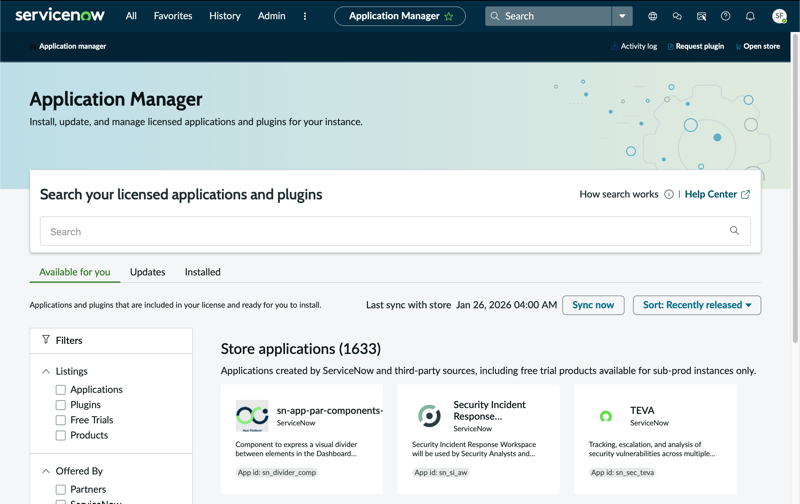This screenshot has height=504, width=800.
Task: Click the page vertical scrollbar
Action: pos(795,189)
